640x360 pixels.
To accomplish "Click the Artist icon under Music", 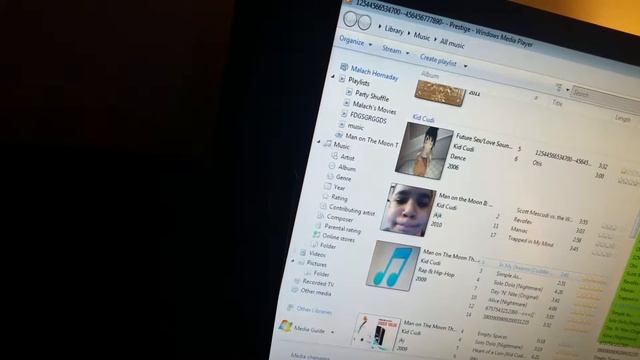I will [335, 156].
